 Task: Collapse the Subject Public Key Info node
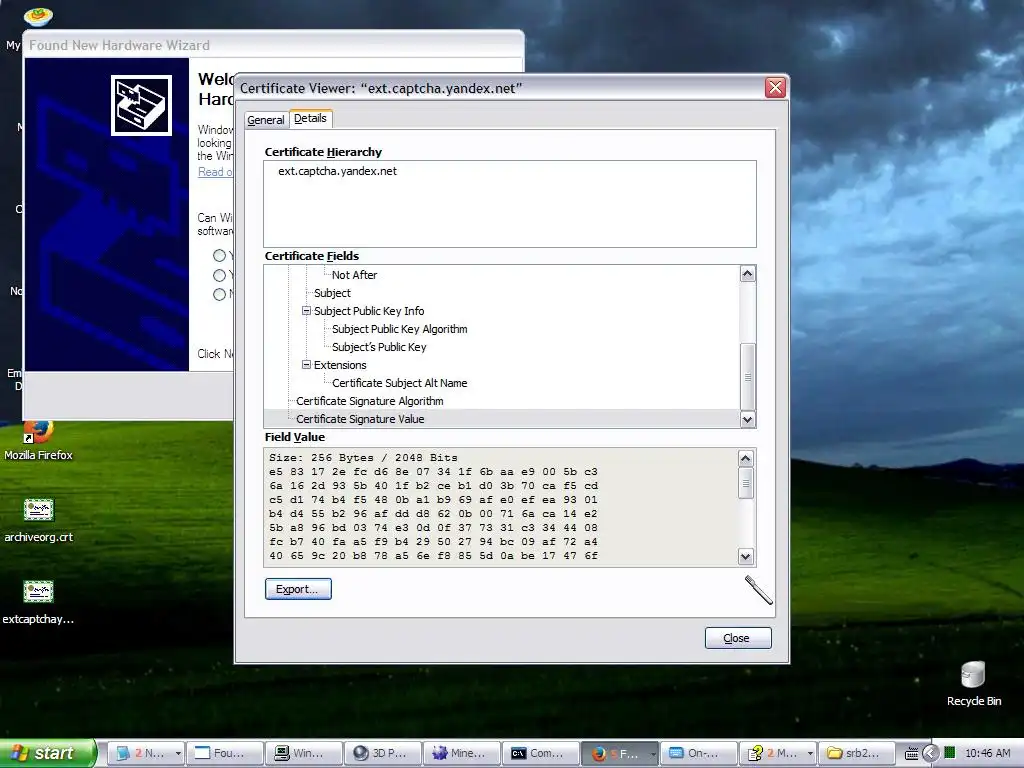[306, 311]
